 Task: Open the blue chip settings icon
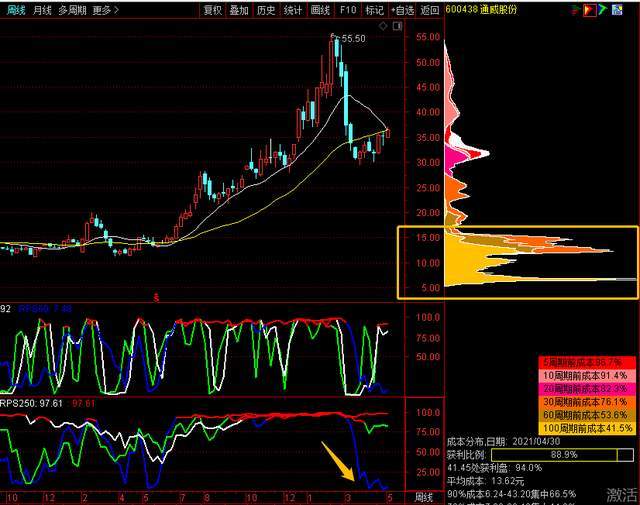point(619,10)
